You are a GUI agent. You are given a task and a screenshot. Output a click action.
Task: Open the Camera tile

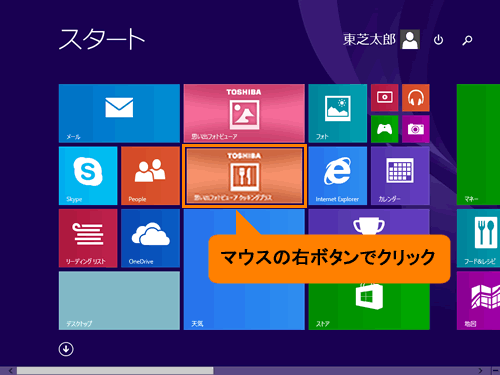[x=416, y=129]
